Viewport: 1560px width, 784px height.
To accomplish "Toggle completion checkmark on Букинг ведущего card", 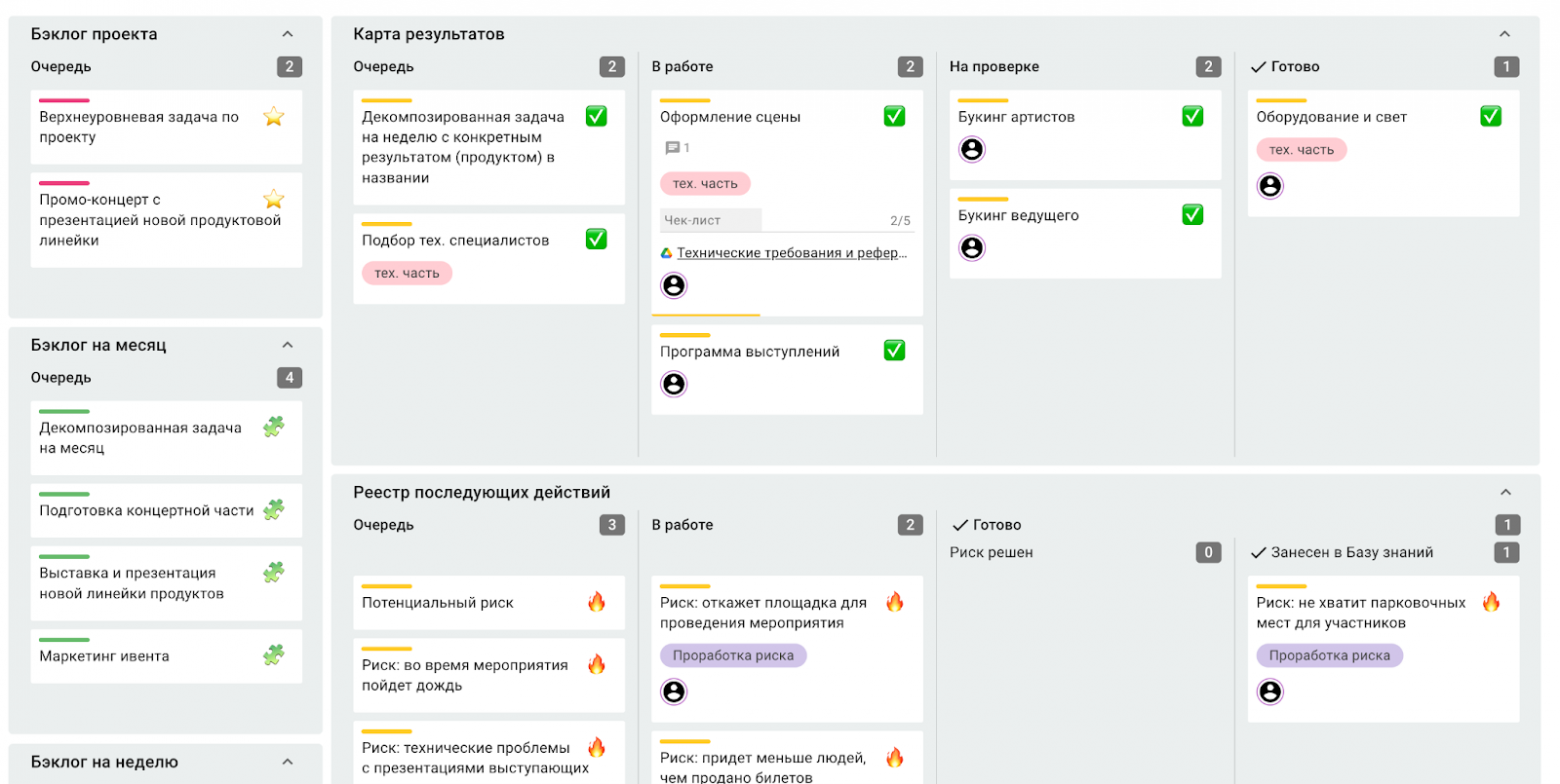I will click(1194, 215).
